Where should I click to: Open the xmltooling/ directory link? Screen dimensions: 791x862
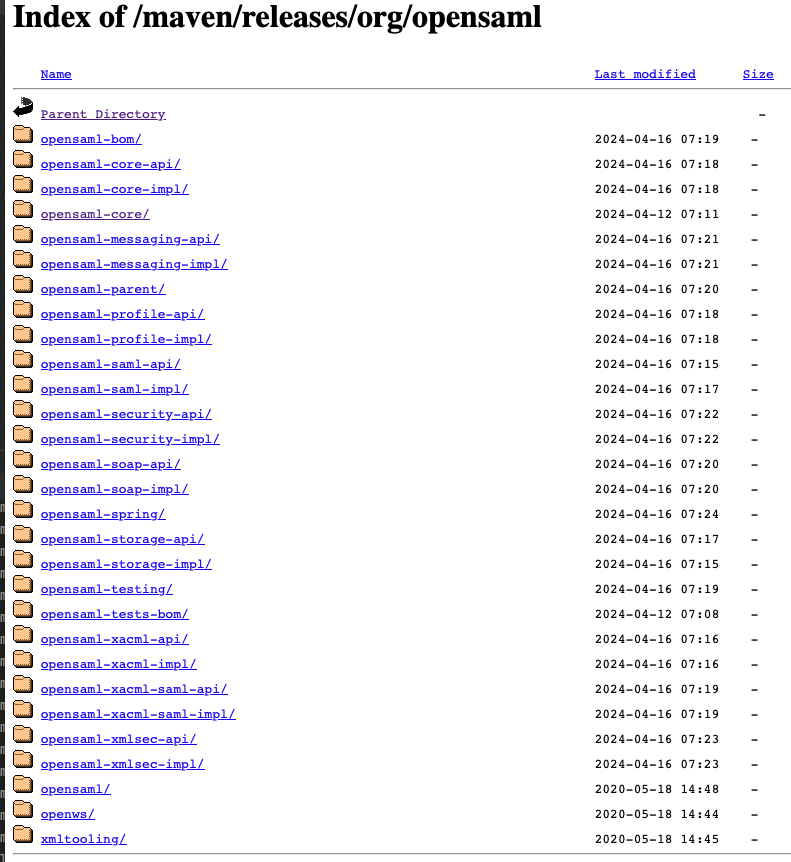click(x=84, y=840)
